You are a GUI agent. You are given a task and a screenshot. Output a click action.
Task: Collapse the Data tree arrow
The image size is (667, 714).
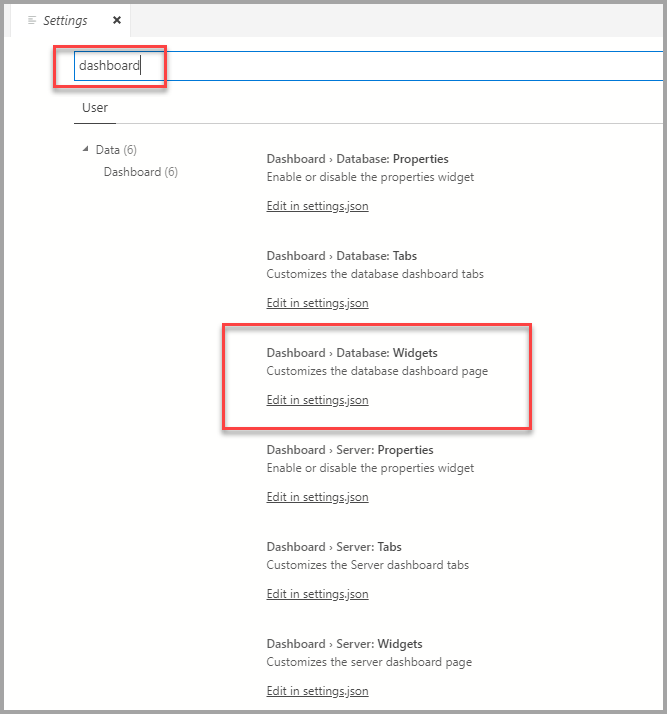(x=85, y=150)
